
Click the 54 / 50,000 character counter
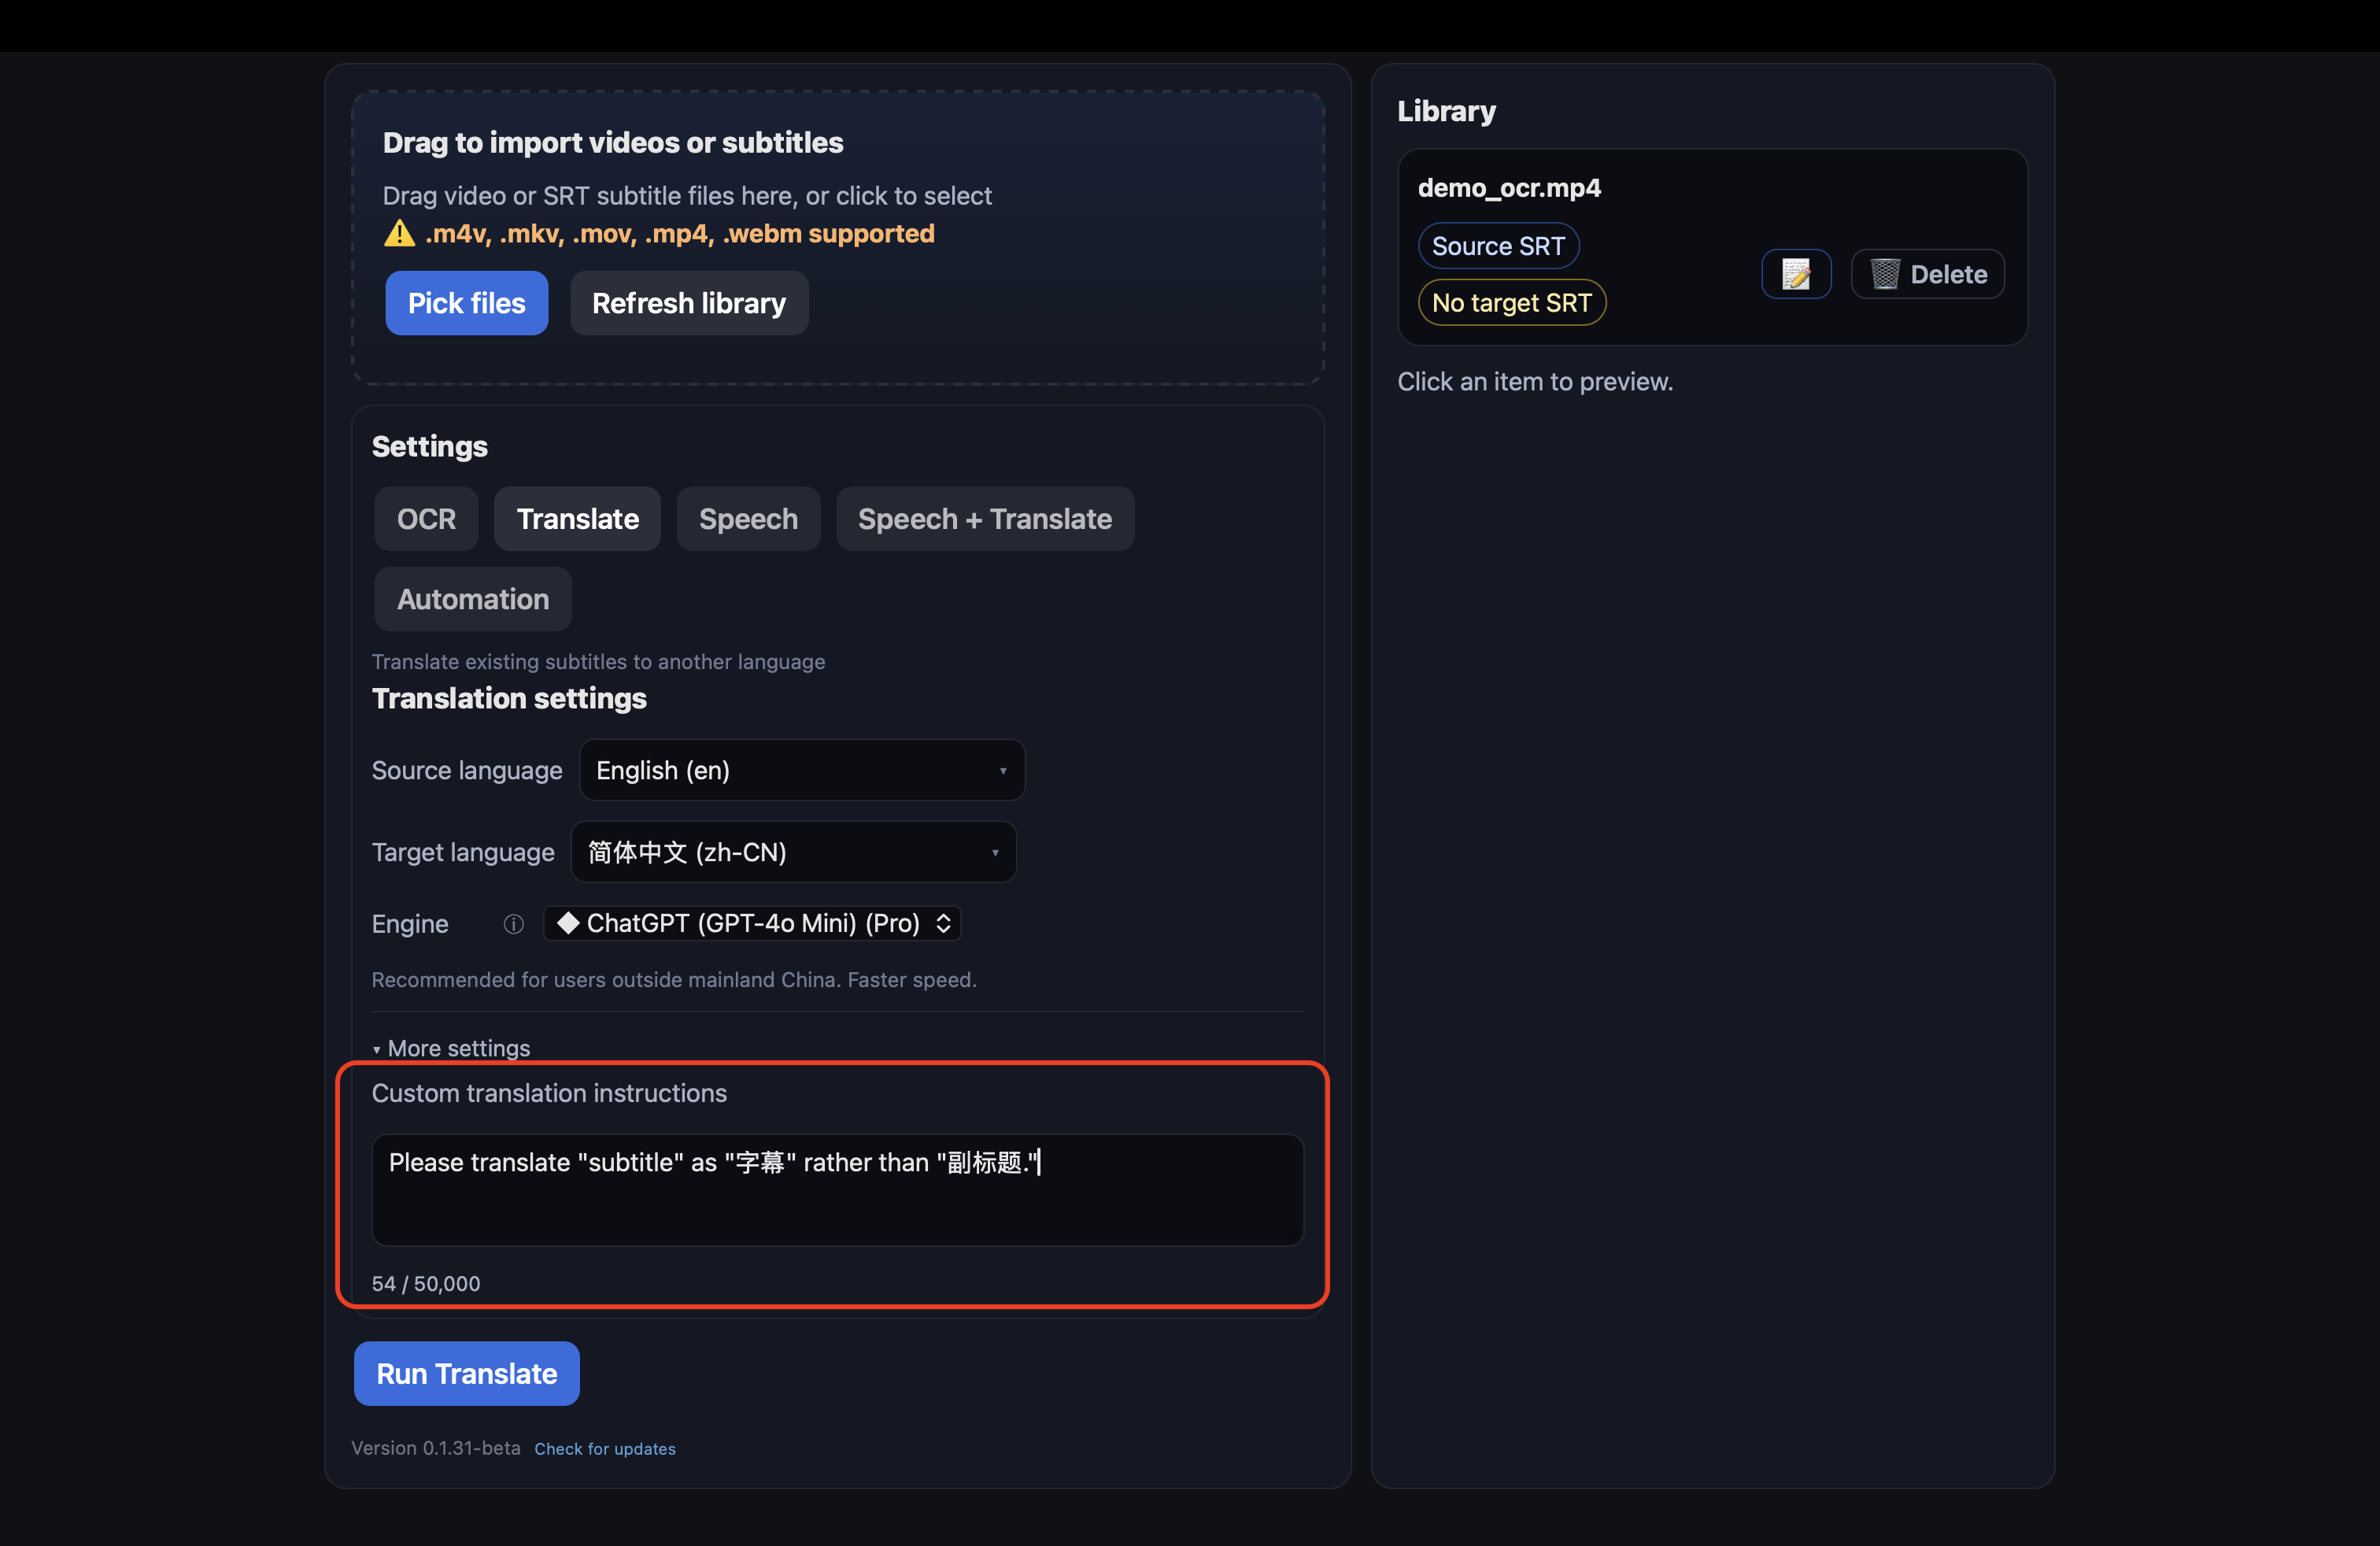point(426,1284)
